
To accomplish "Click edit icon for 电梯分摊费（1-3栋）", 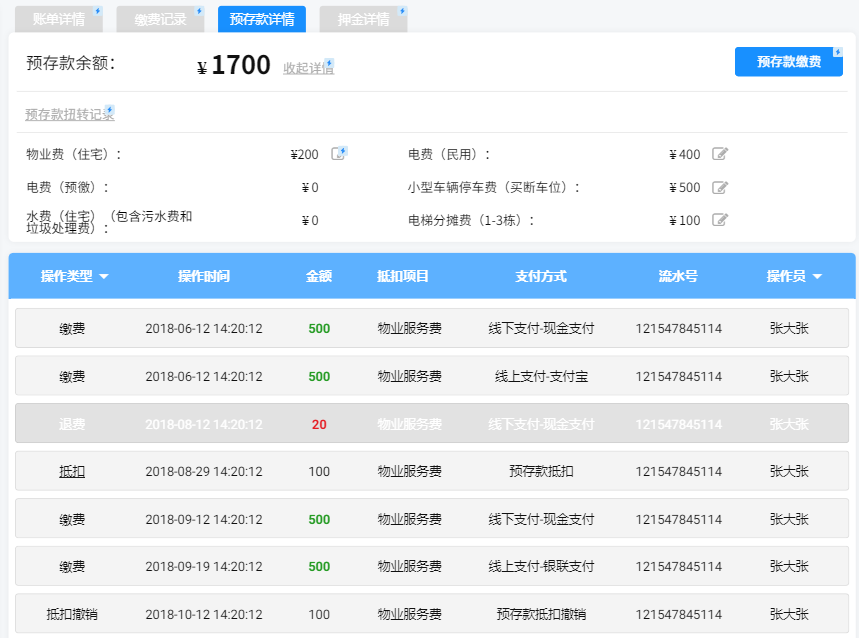I will 720,220.
